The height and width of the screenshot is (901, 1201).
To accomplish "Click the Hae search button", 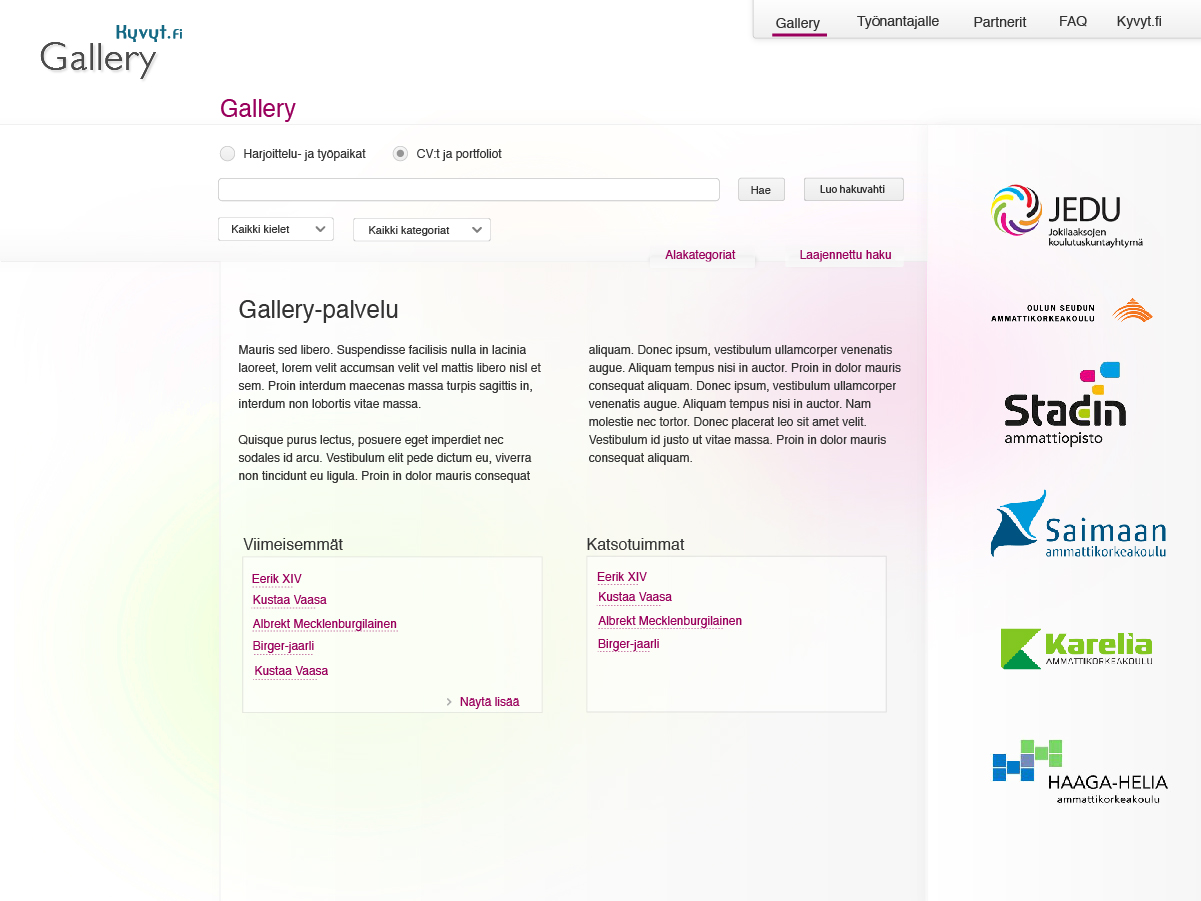I will 761,190.
